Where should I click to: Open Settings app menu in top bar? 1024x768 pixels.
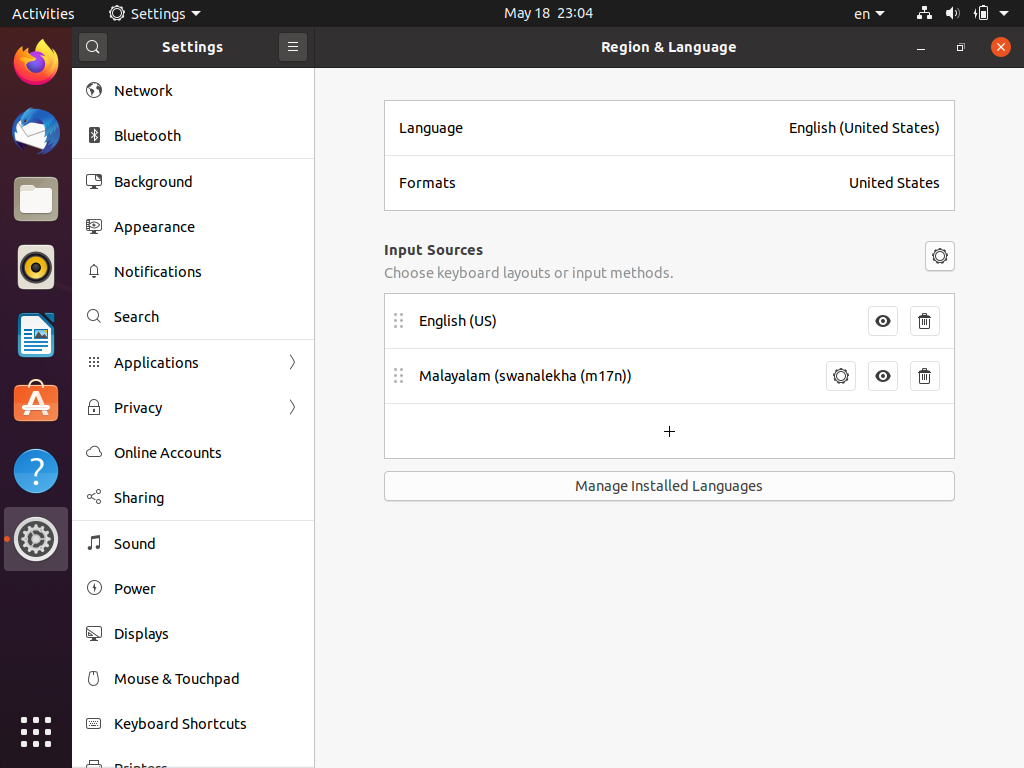(155, 14)
